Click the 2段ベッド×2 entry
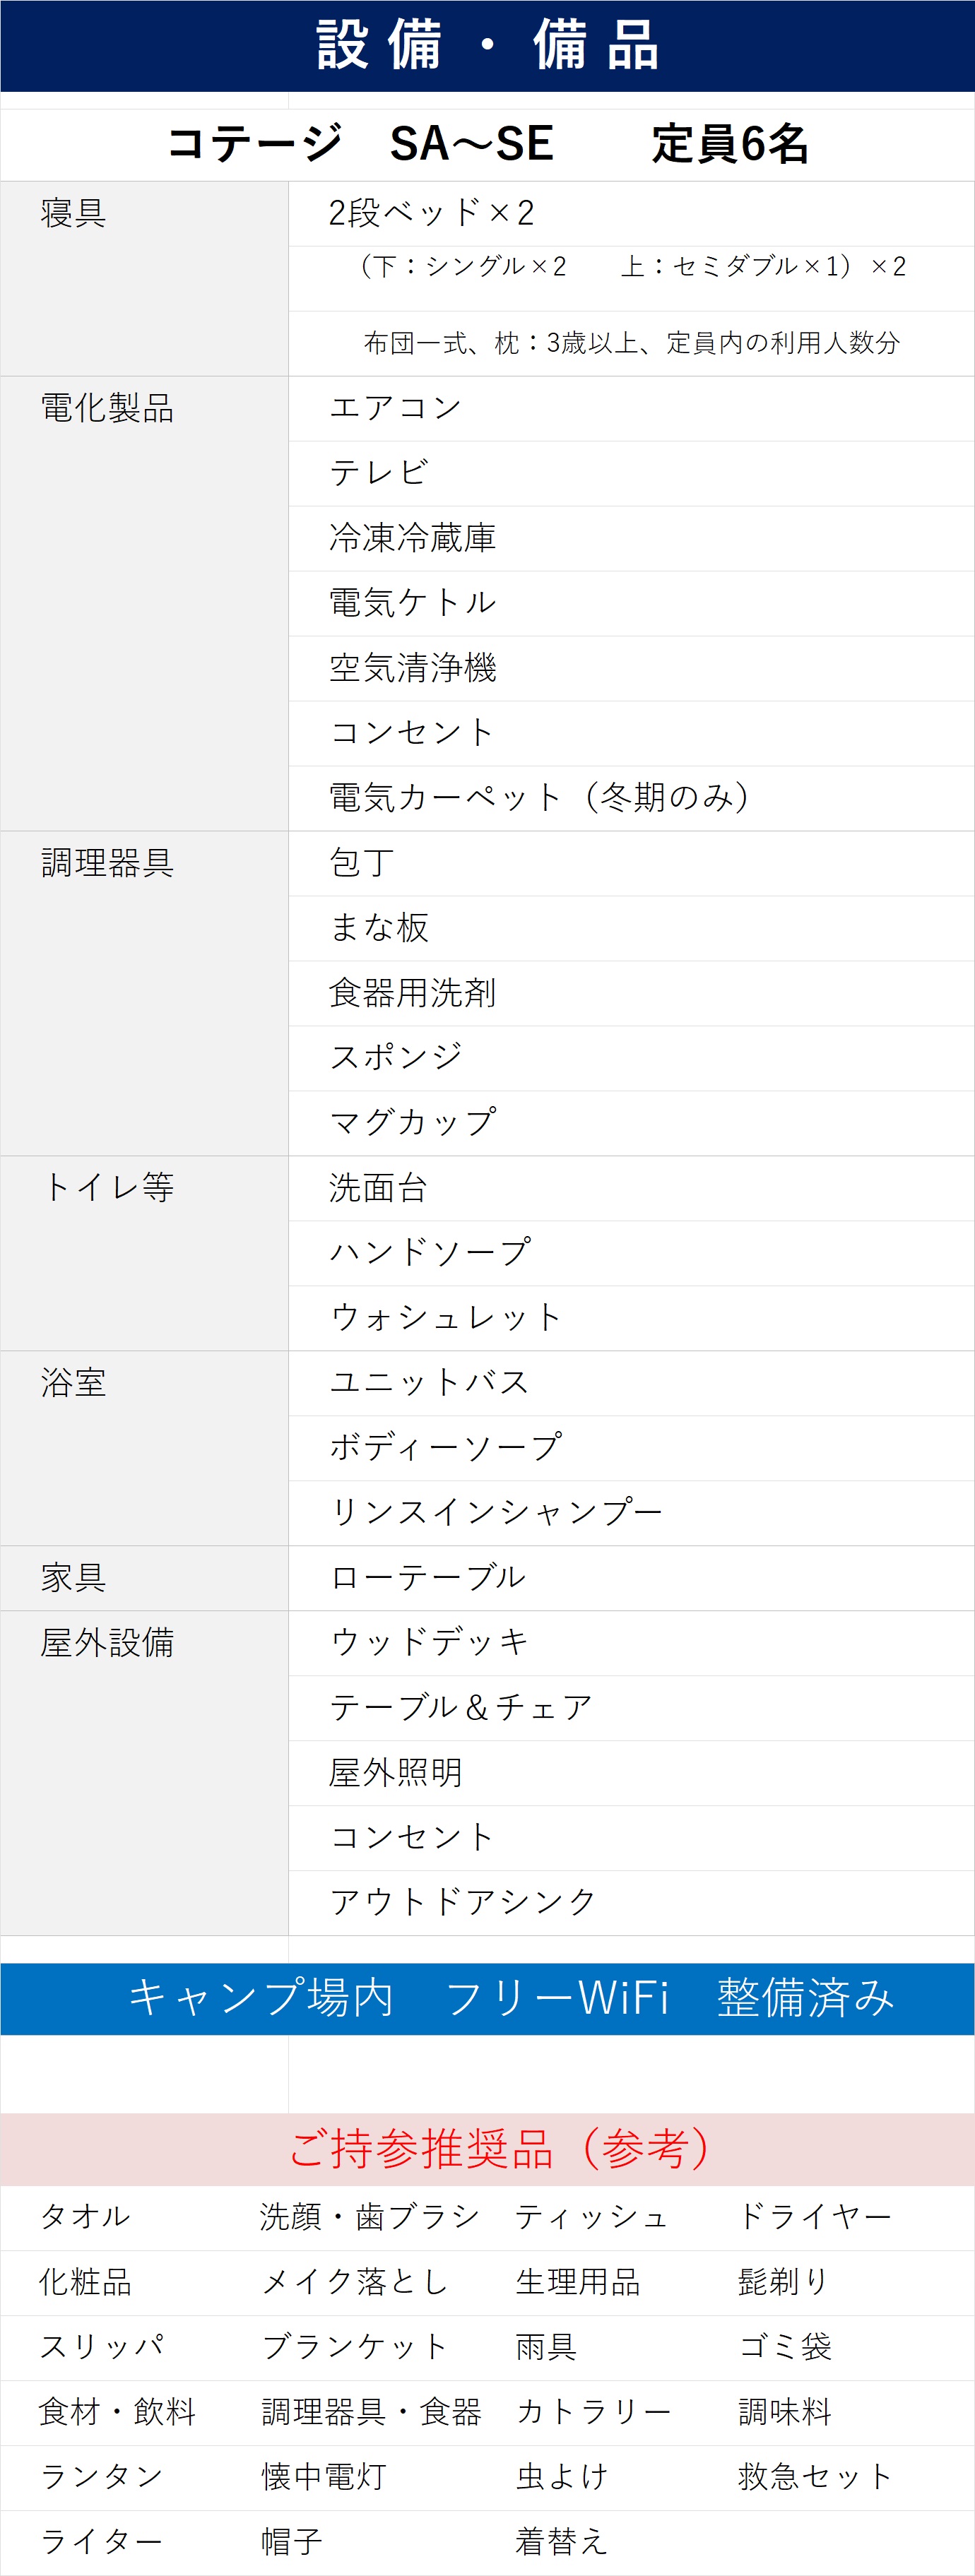Screen dimensions: 975x2576 [x=431, y=213]
